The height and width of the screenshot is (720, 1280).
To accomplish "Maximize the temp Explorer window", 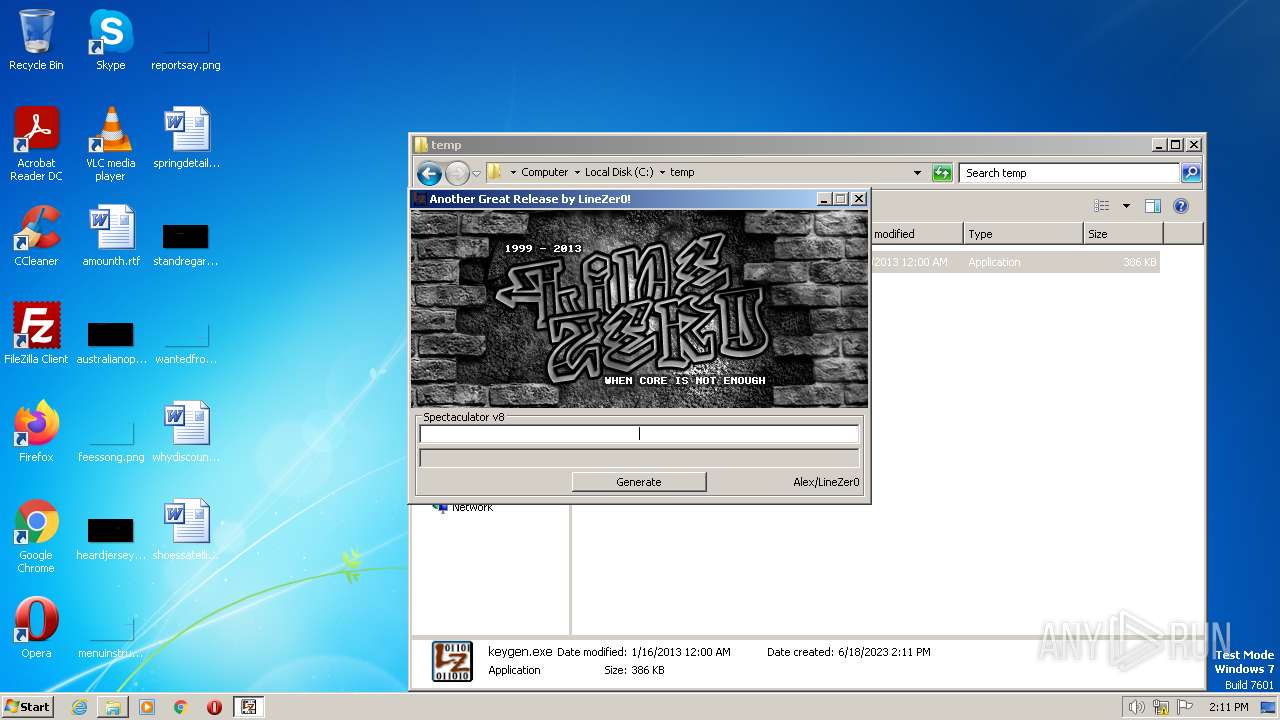I will coord(1175,145).
